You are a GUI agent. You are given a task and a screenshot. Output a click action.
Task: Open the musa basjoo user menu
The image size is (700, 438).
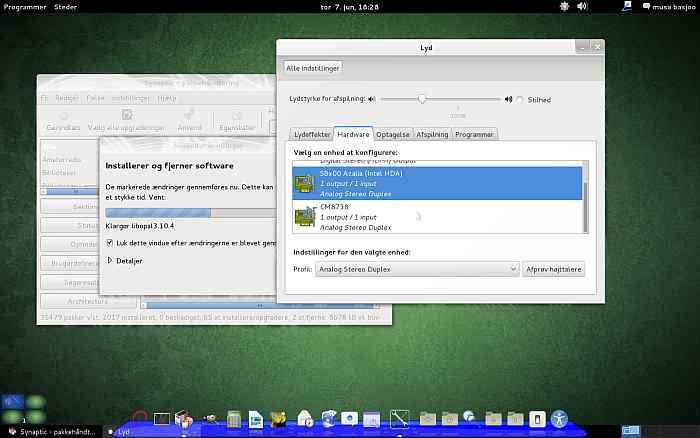pos(669,7)
